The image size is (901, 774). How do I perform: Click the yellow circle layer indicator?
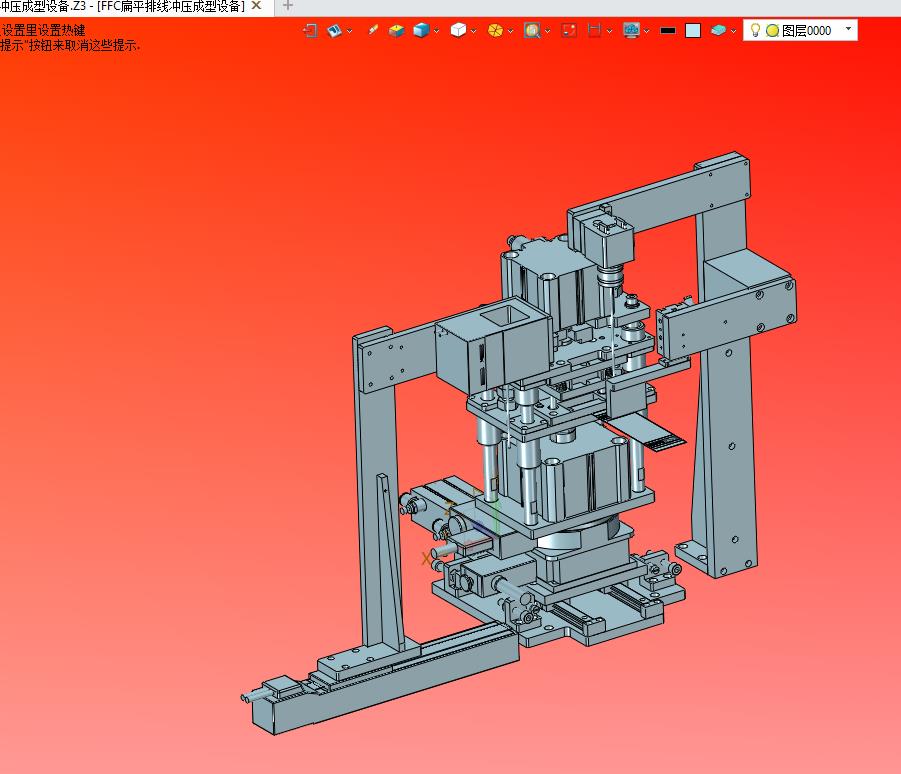[773, 30]
